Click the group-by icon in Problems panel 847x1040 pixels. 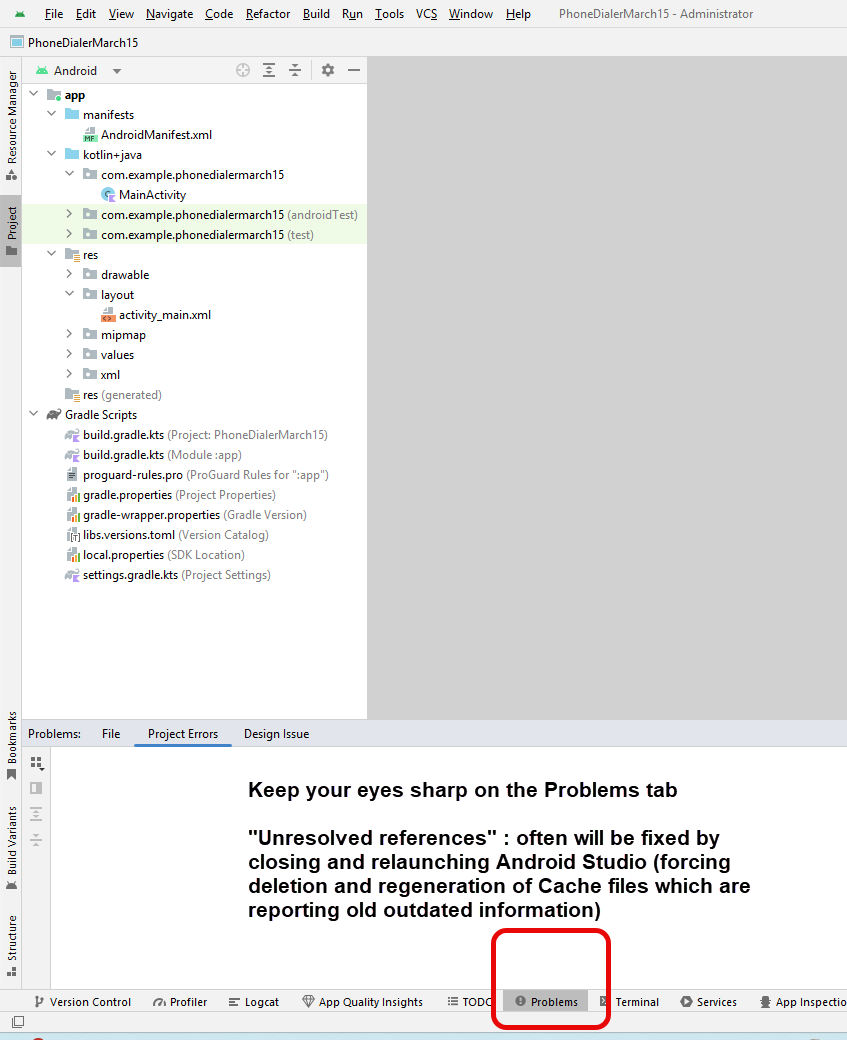tap(36, 763)
